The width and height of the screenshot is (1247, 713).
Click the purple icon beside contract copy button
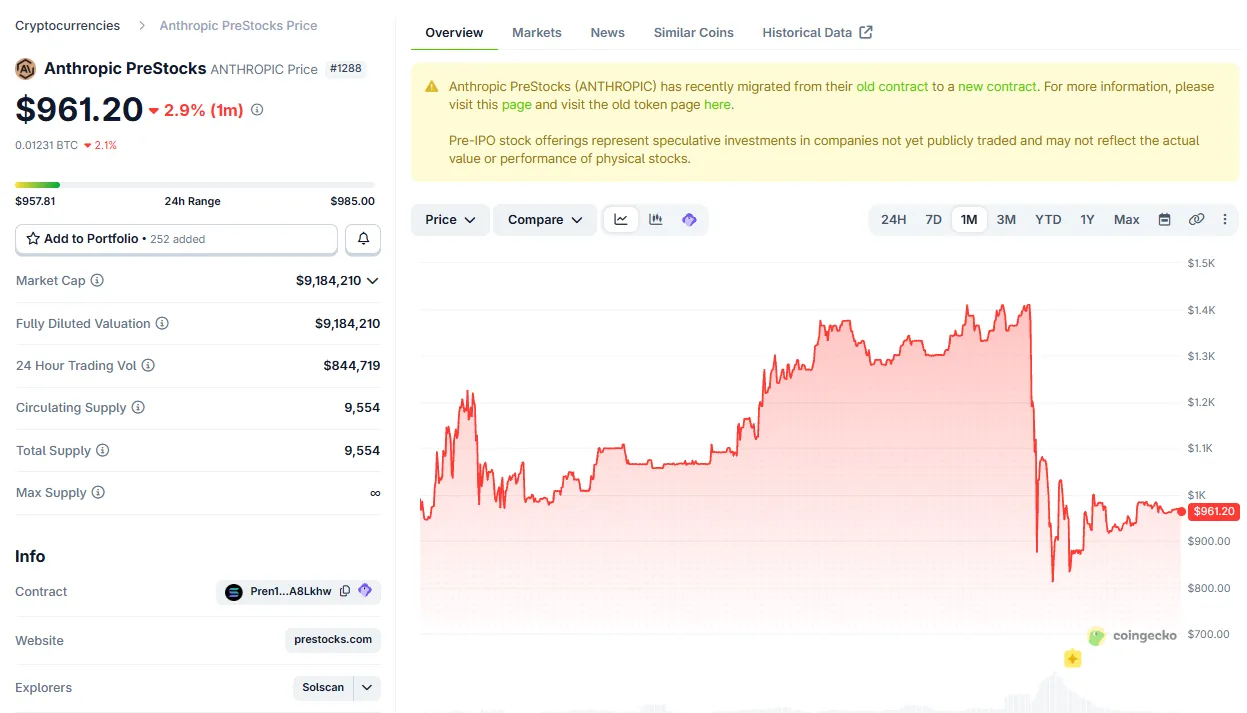365,591
